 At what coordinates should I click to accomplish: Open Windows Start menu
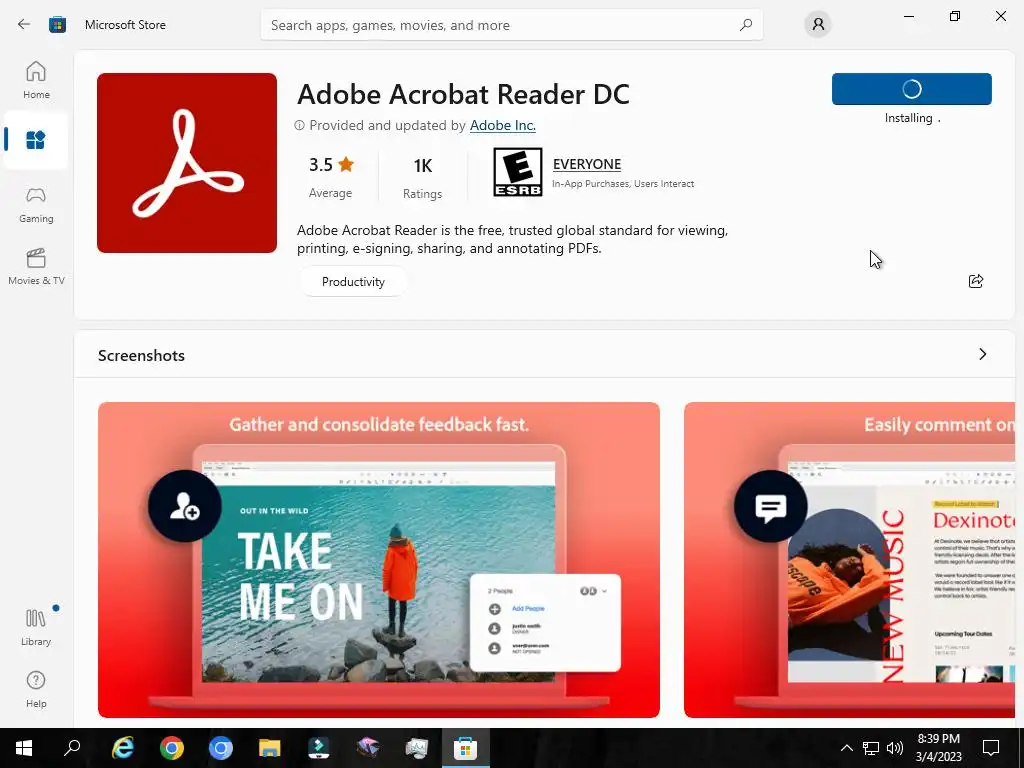pos(24,748)
